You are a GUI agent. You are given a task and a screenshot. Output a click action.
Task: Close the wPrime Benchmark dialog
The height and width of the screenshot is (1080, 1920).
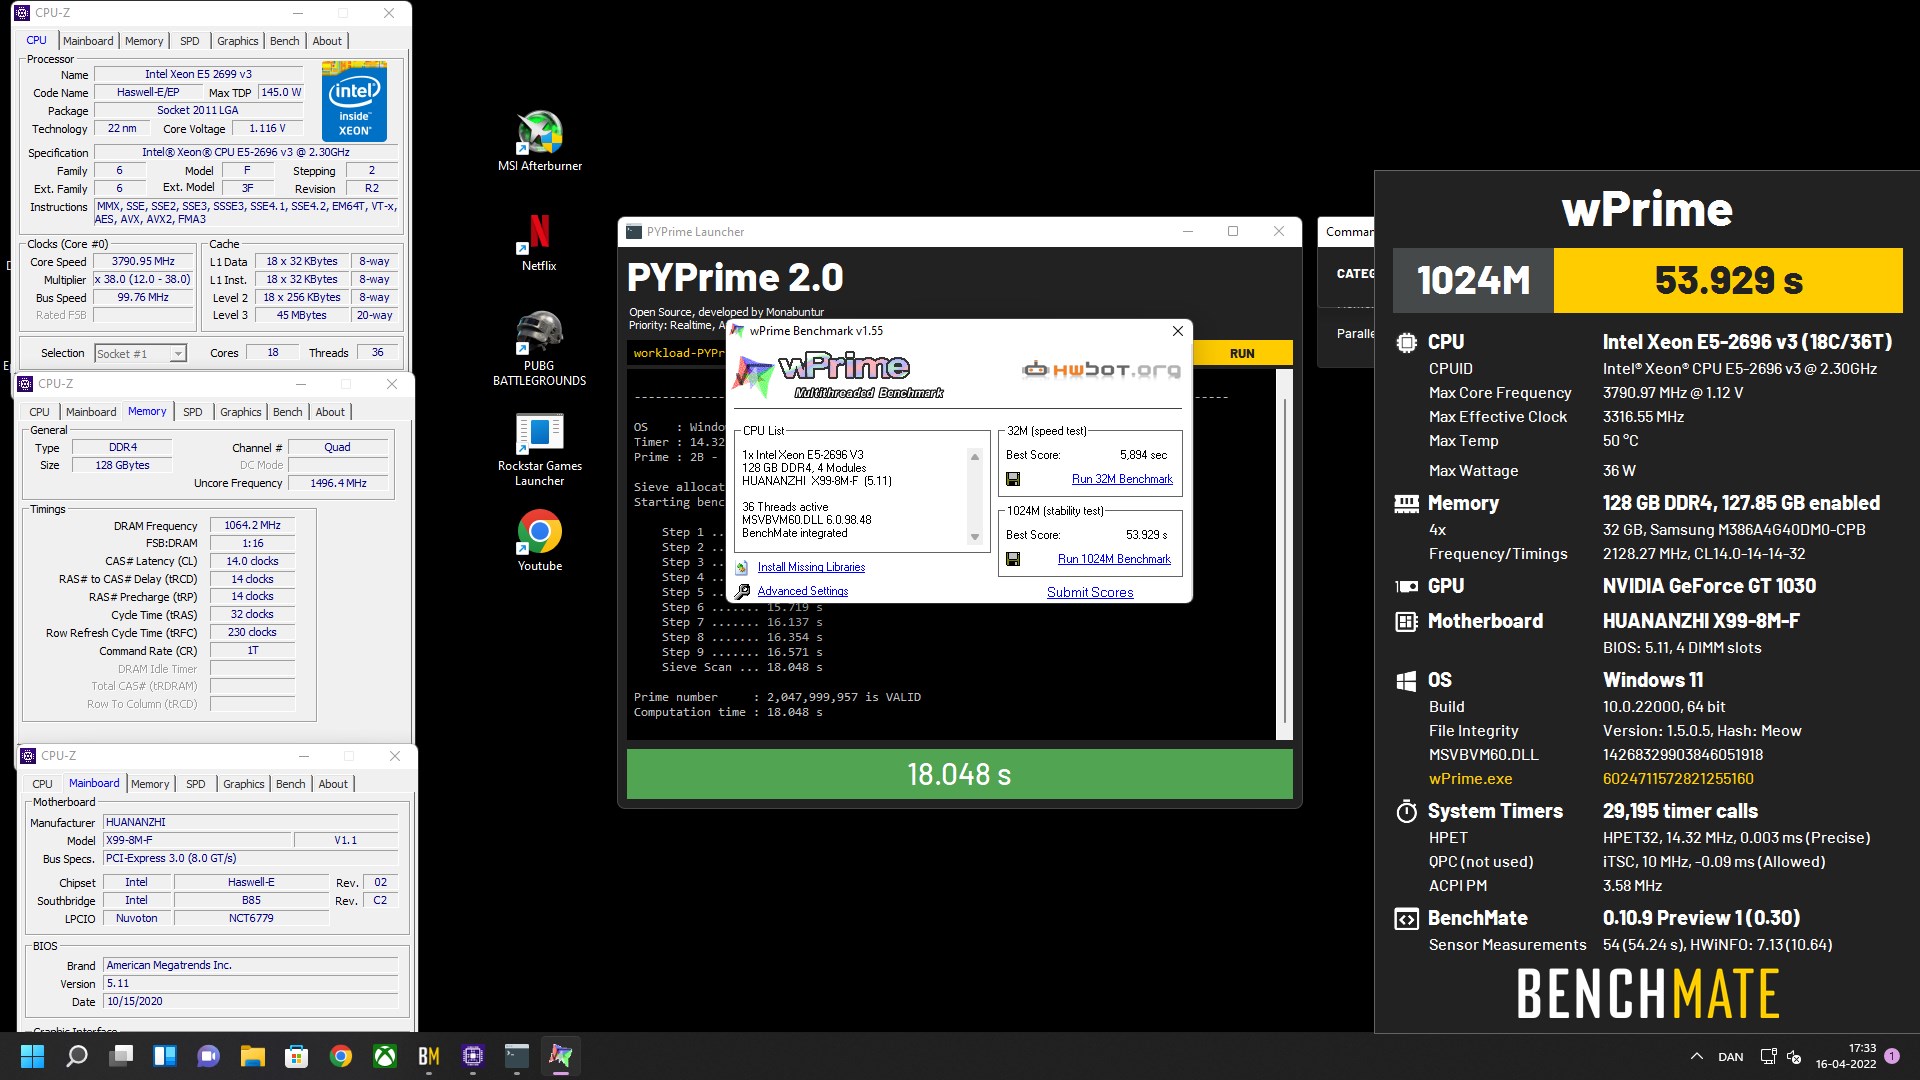tap(1177, 331)
